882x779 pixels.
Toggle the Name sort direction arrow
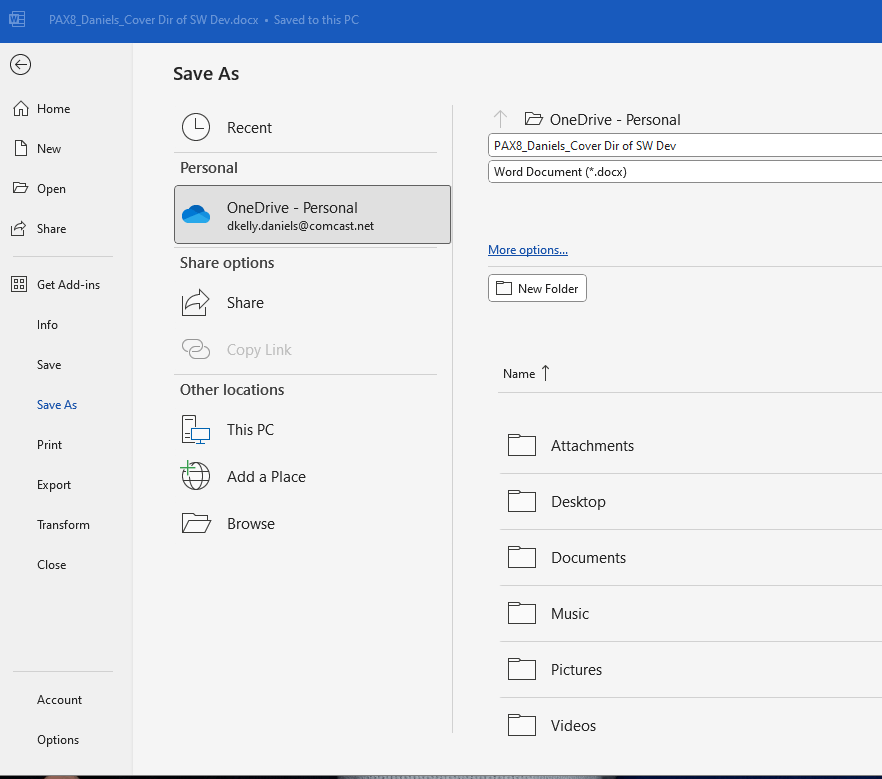click(x=546, y=373)
